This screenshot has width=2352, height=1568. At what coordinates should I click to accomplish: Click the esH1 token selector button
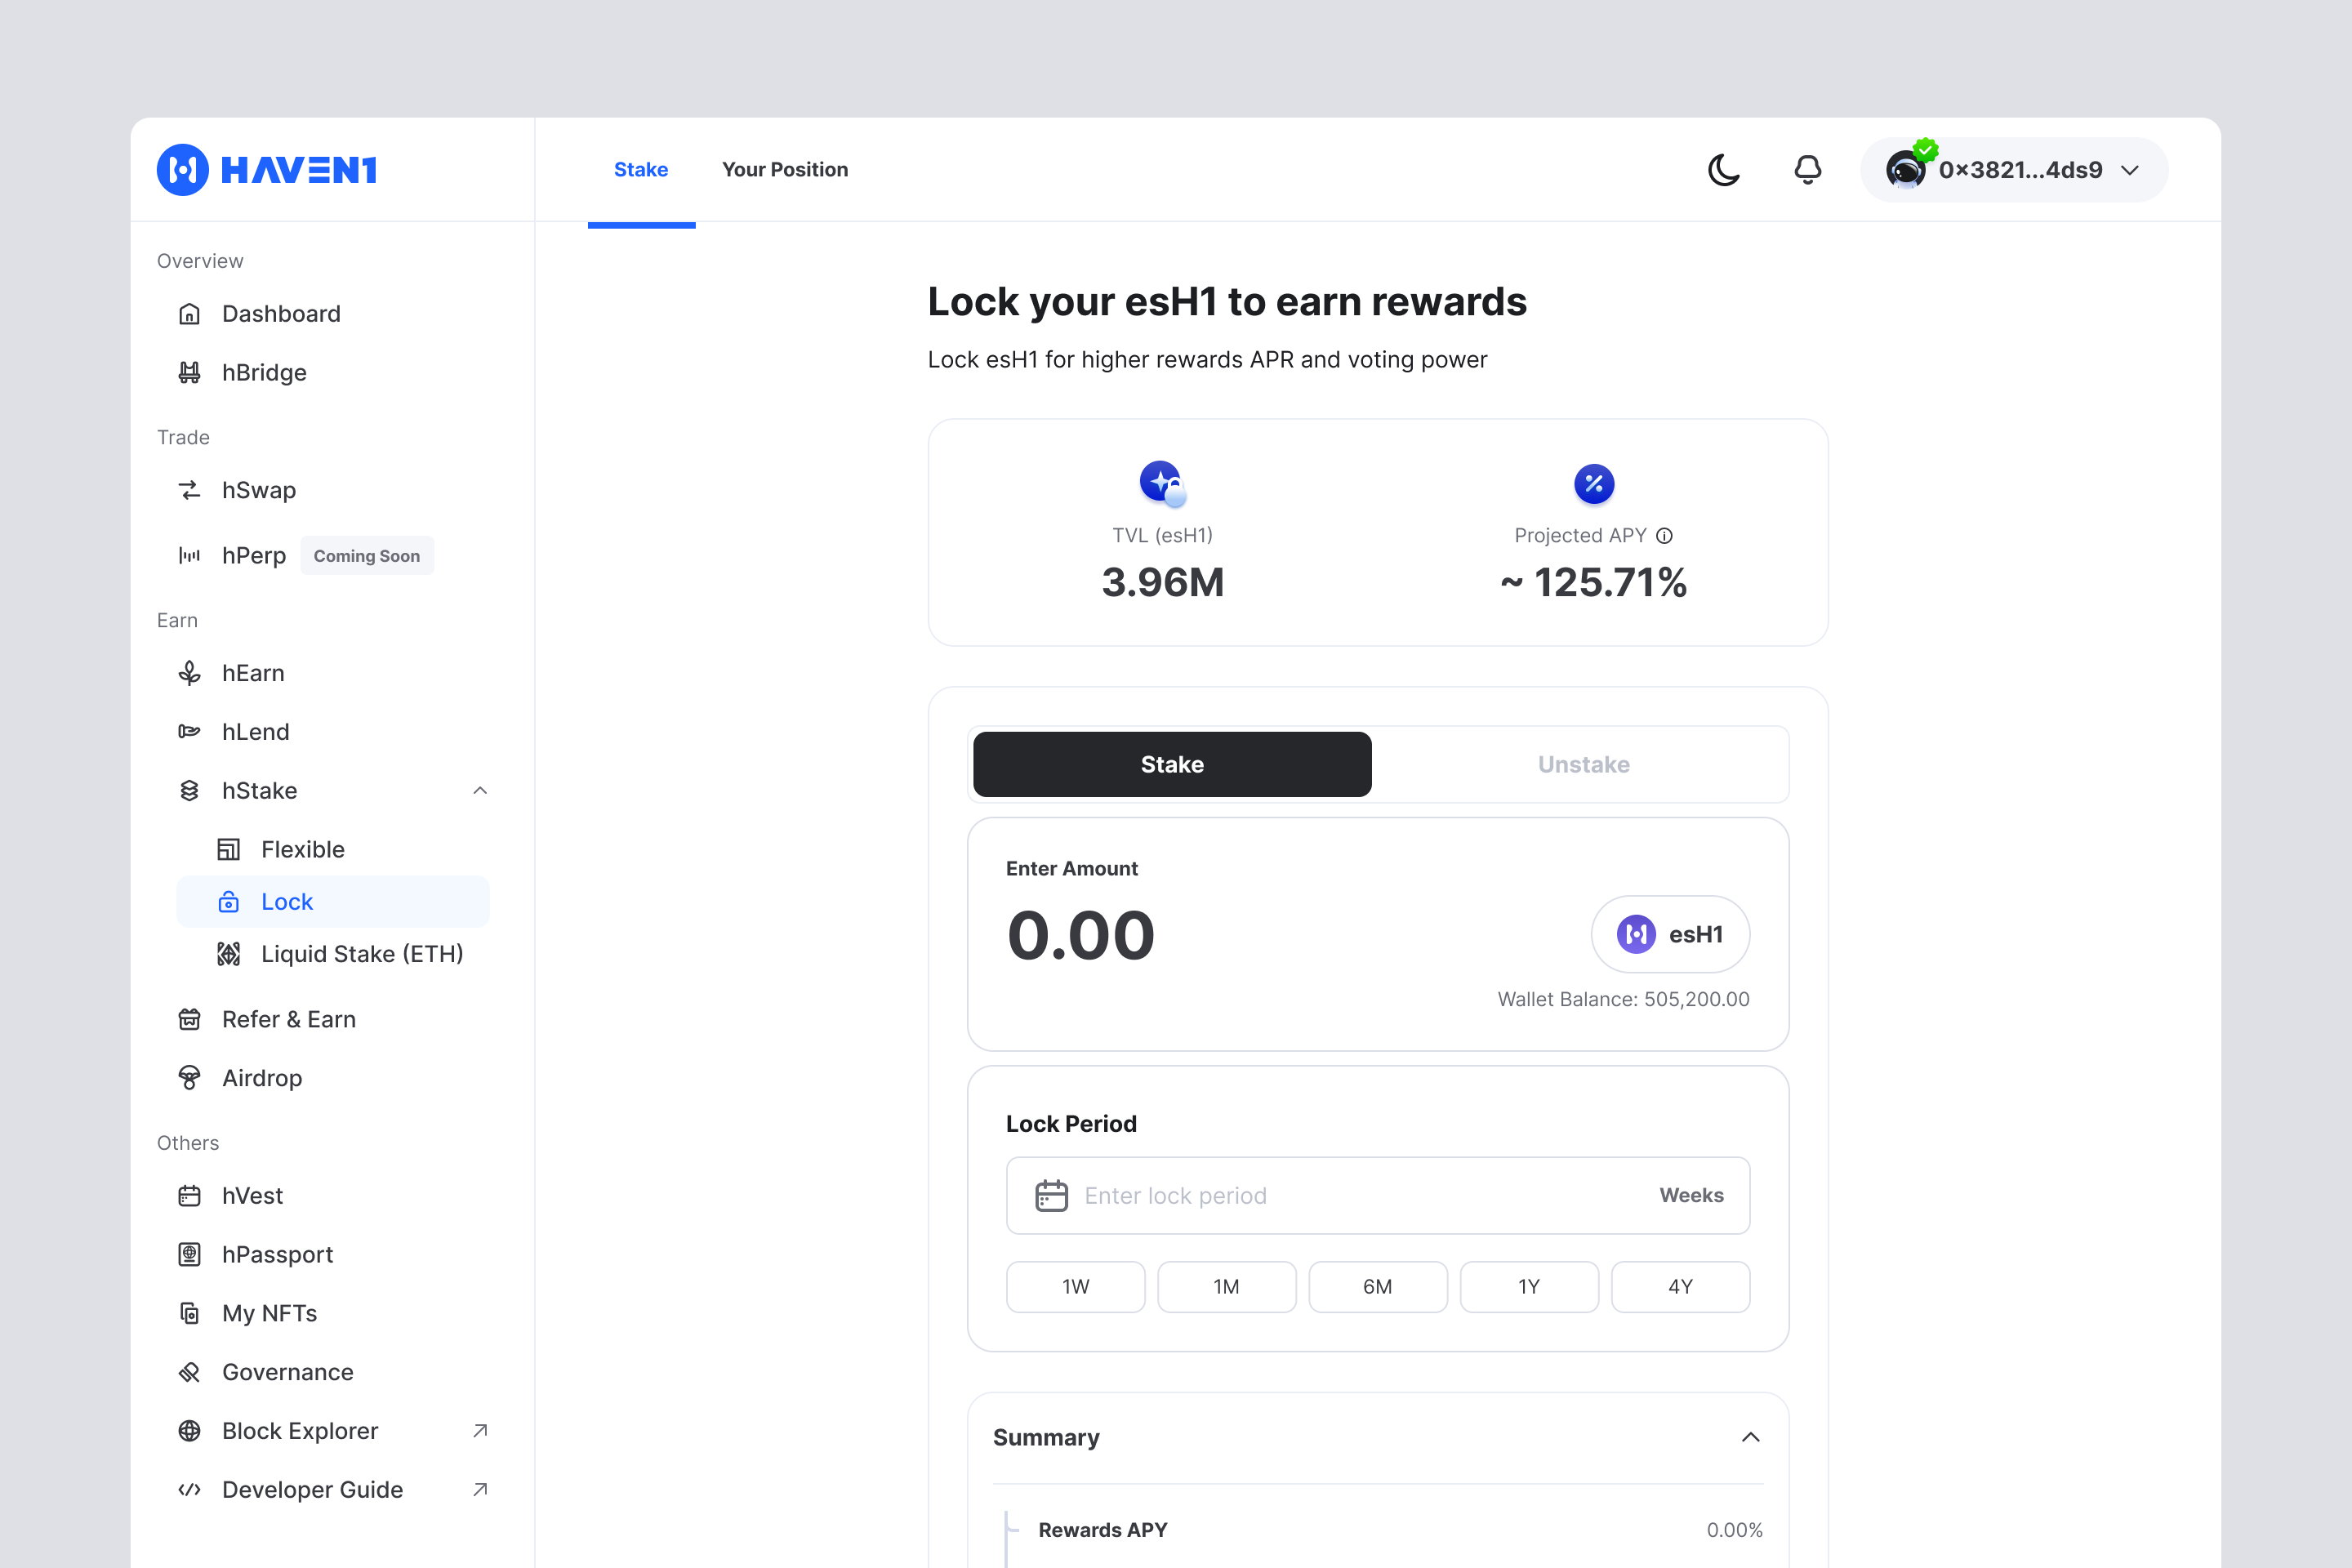pyautogui.click(x=1670, y=934)
